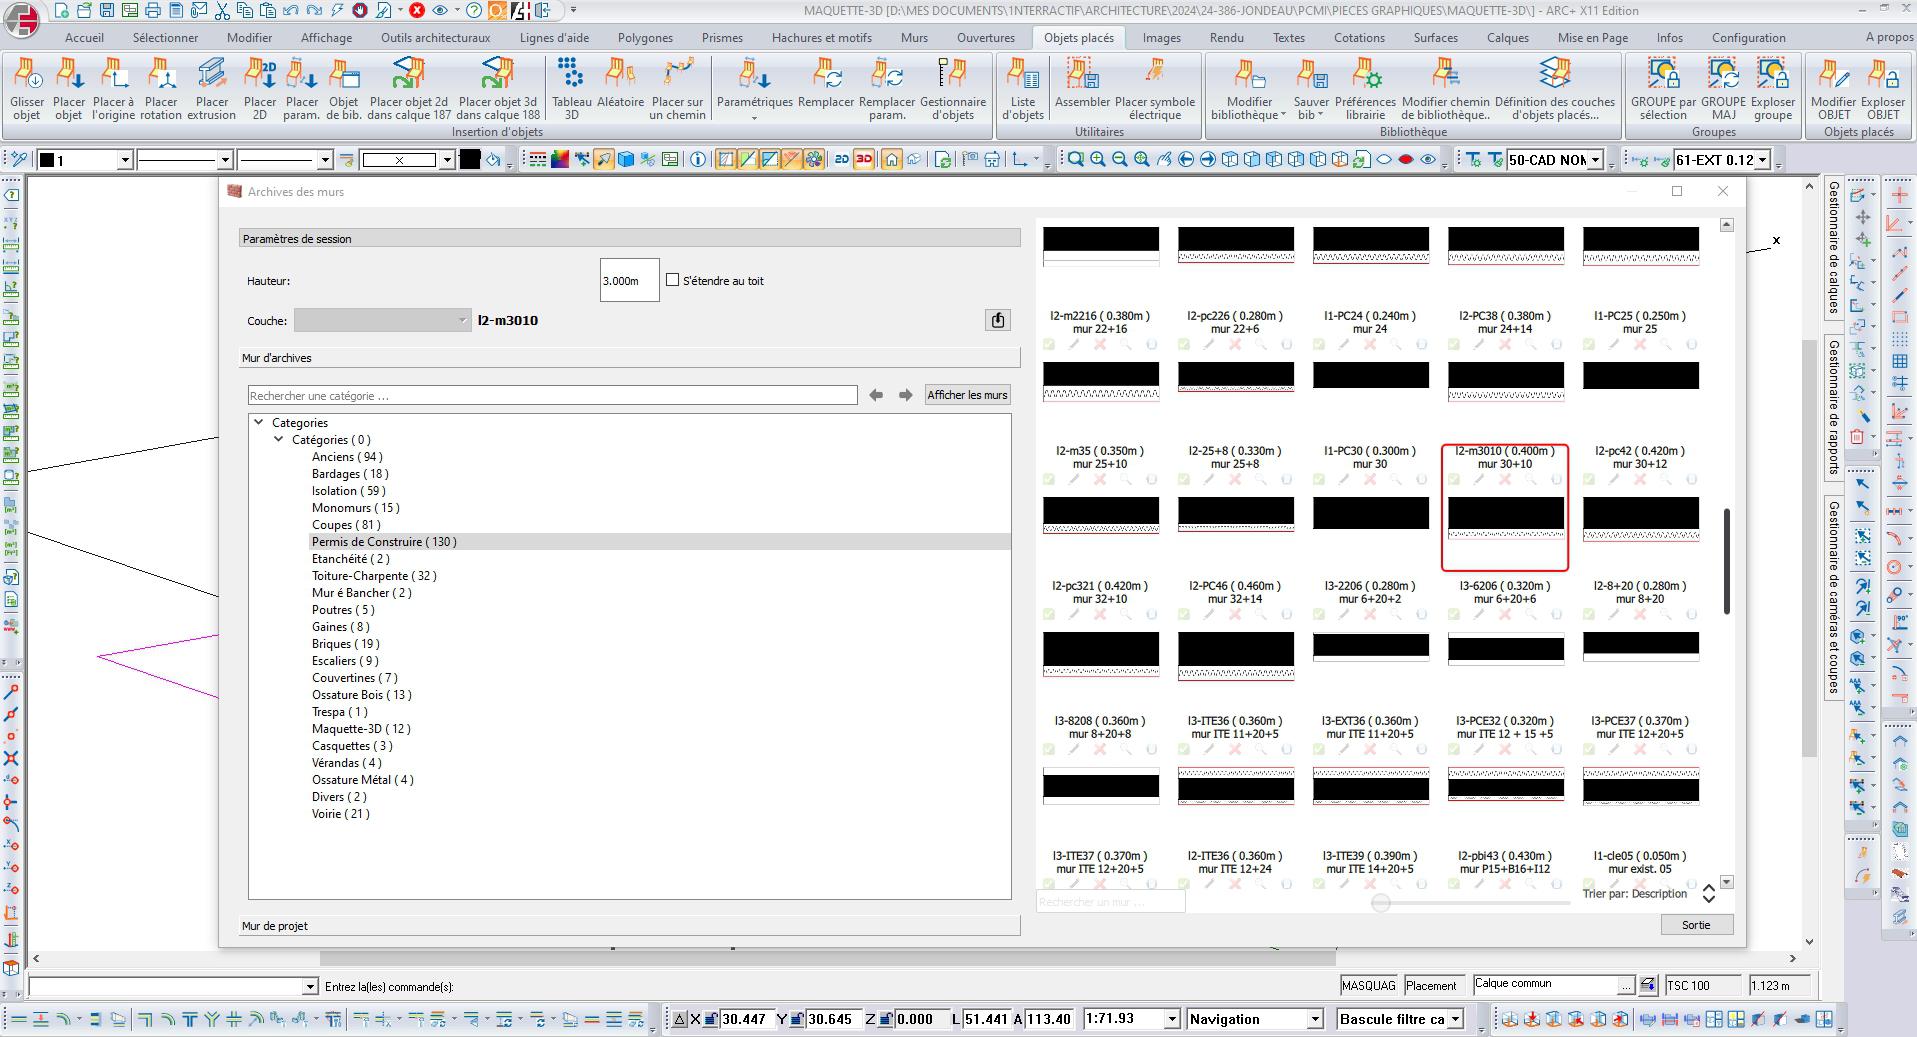Select the Briques (19) category
The width and height of the screenshot is (1917, 1037).
coord(345,644)
